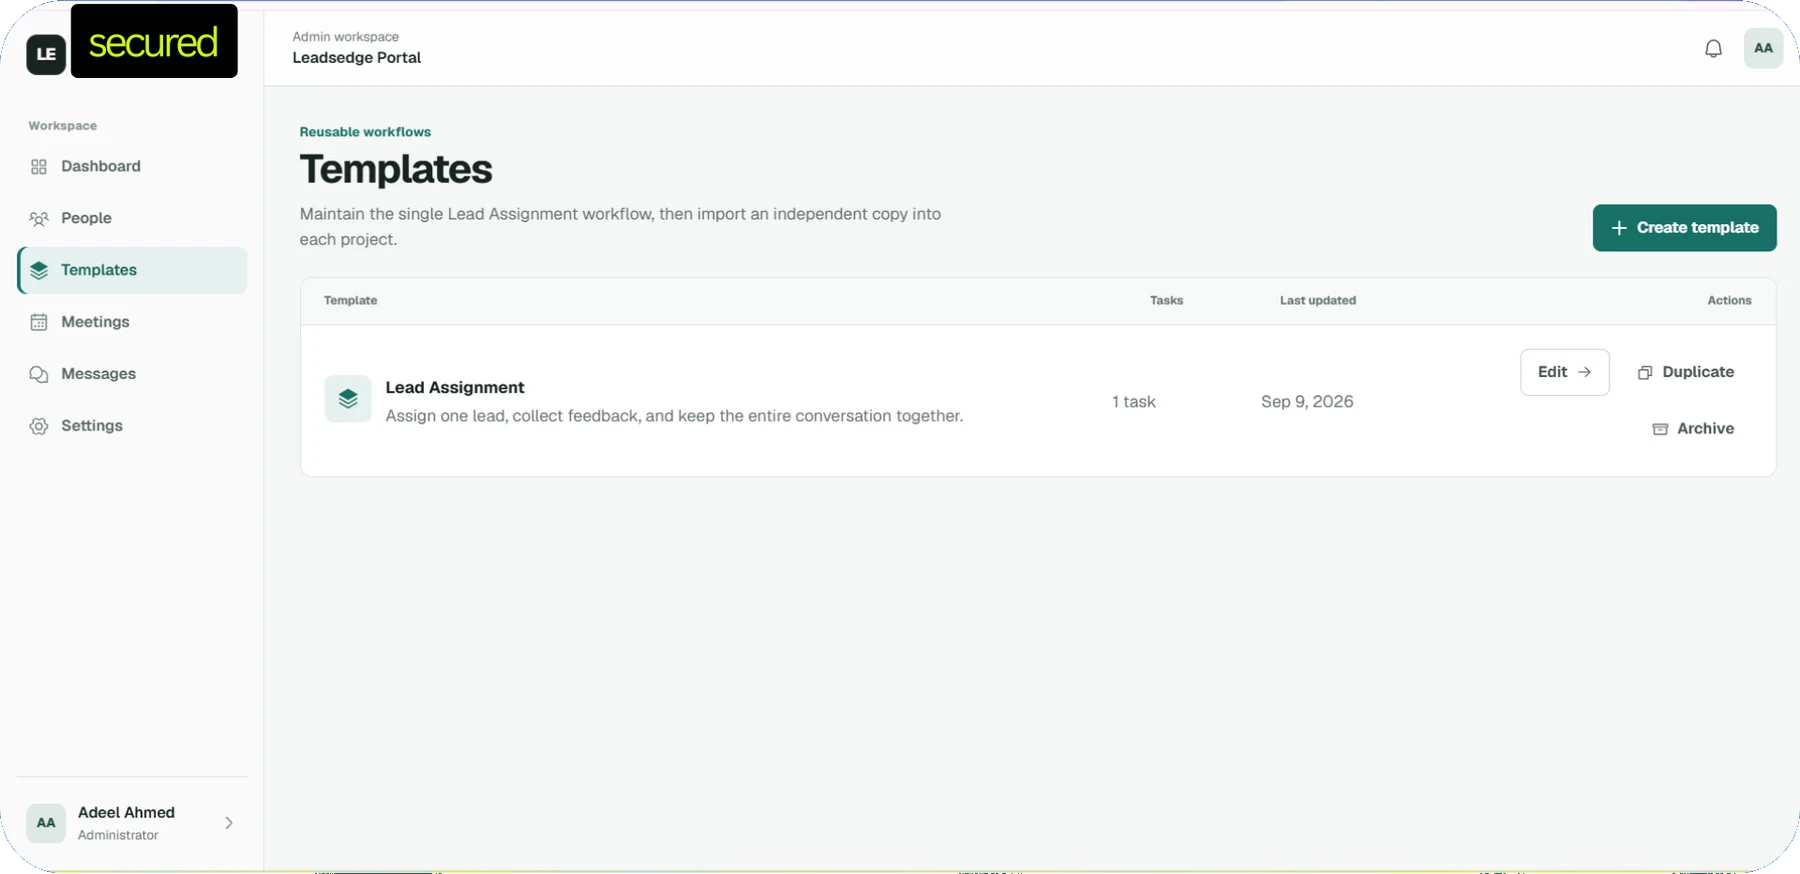Go to Dashboard in the sidebar
Image resolution: width=1800 pixels, height=874 pixels.
[x=132, y=167]
